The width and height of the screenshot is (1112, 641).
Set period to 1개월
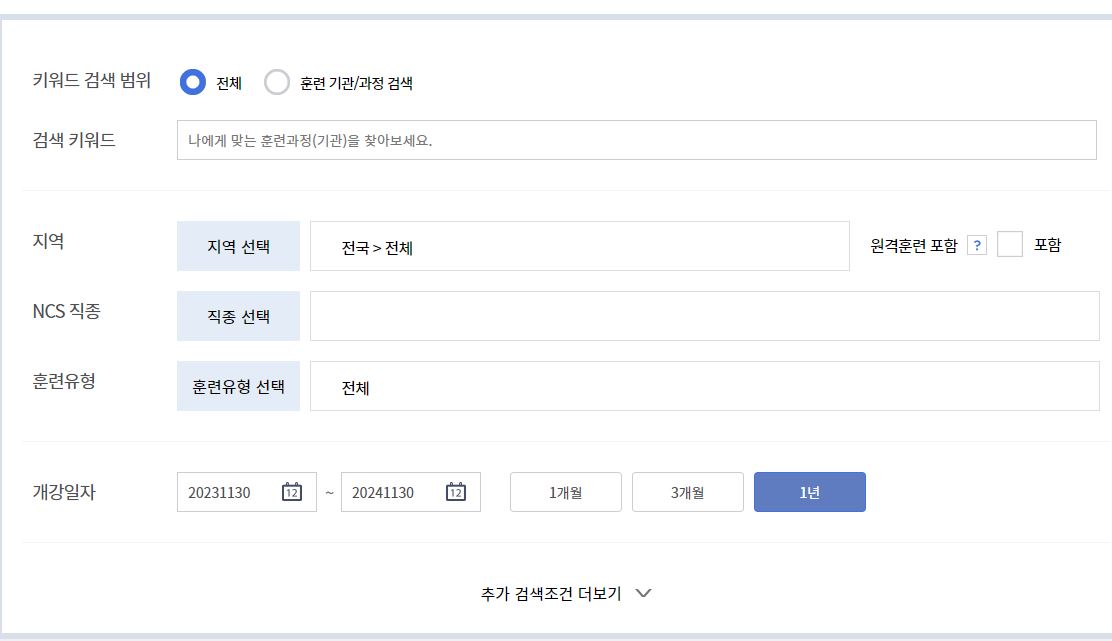pyautogui.click(x=566, y=492)
